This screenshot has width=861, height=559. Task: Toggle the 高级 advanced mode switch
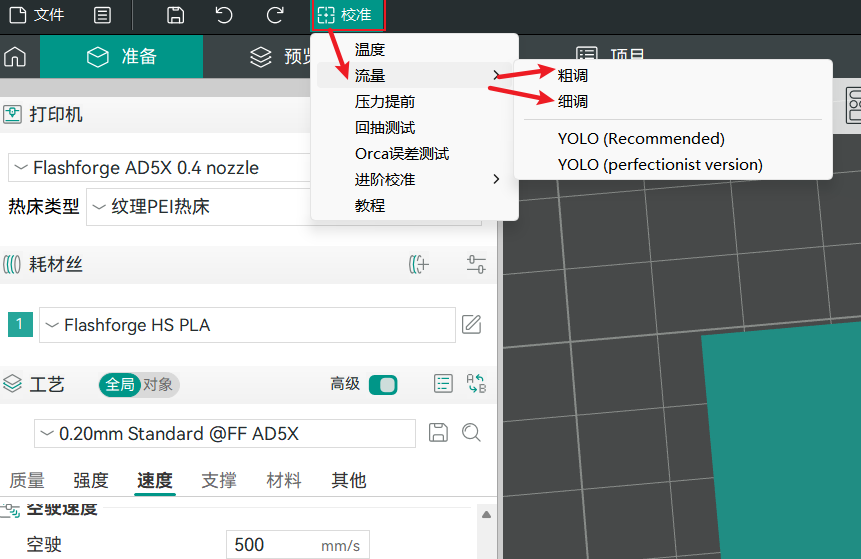(x=382, y=384)
